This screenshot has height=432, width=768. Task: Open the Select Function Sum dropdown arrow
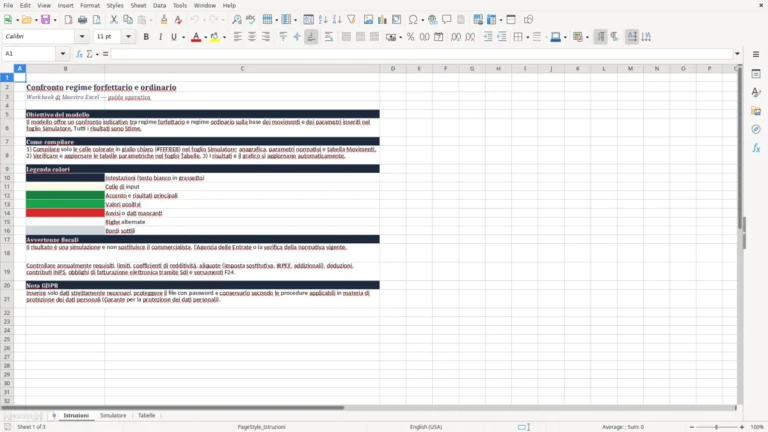97,54
